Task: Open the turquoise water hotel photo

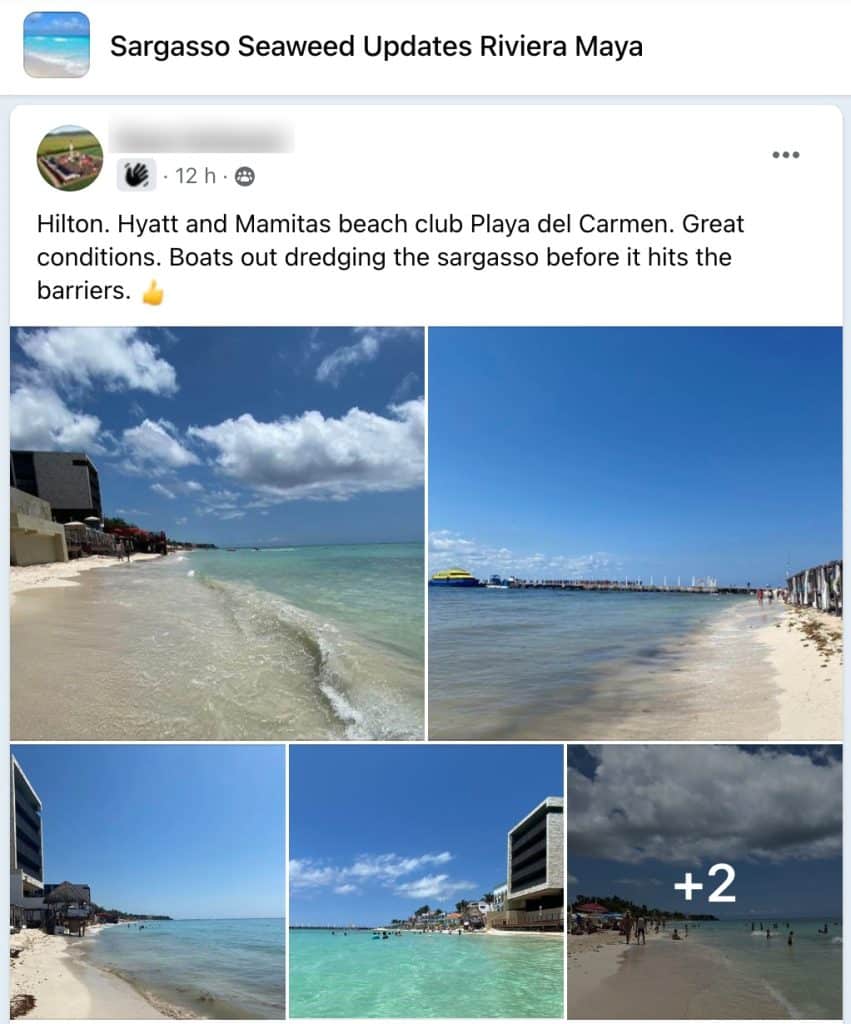Action: (x=426, y=882)
